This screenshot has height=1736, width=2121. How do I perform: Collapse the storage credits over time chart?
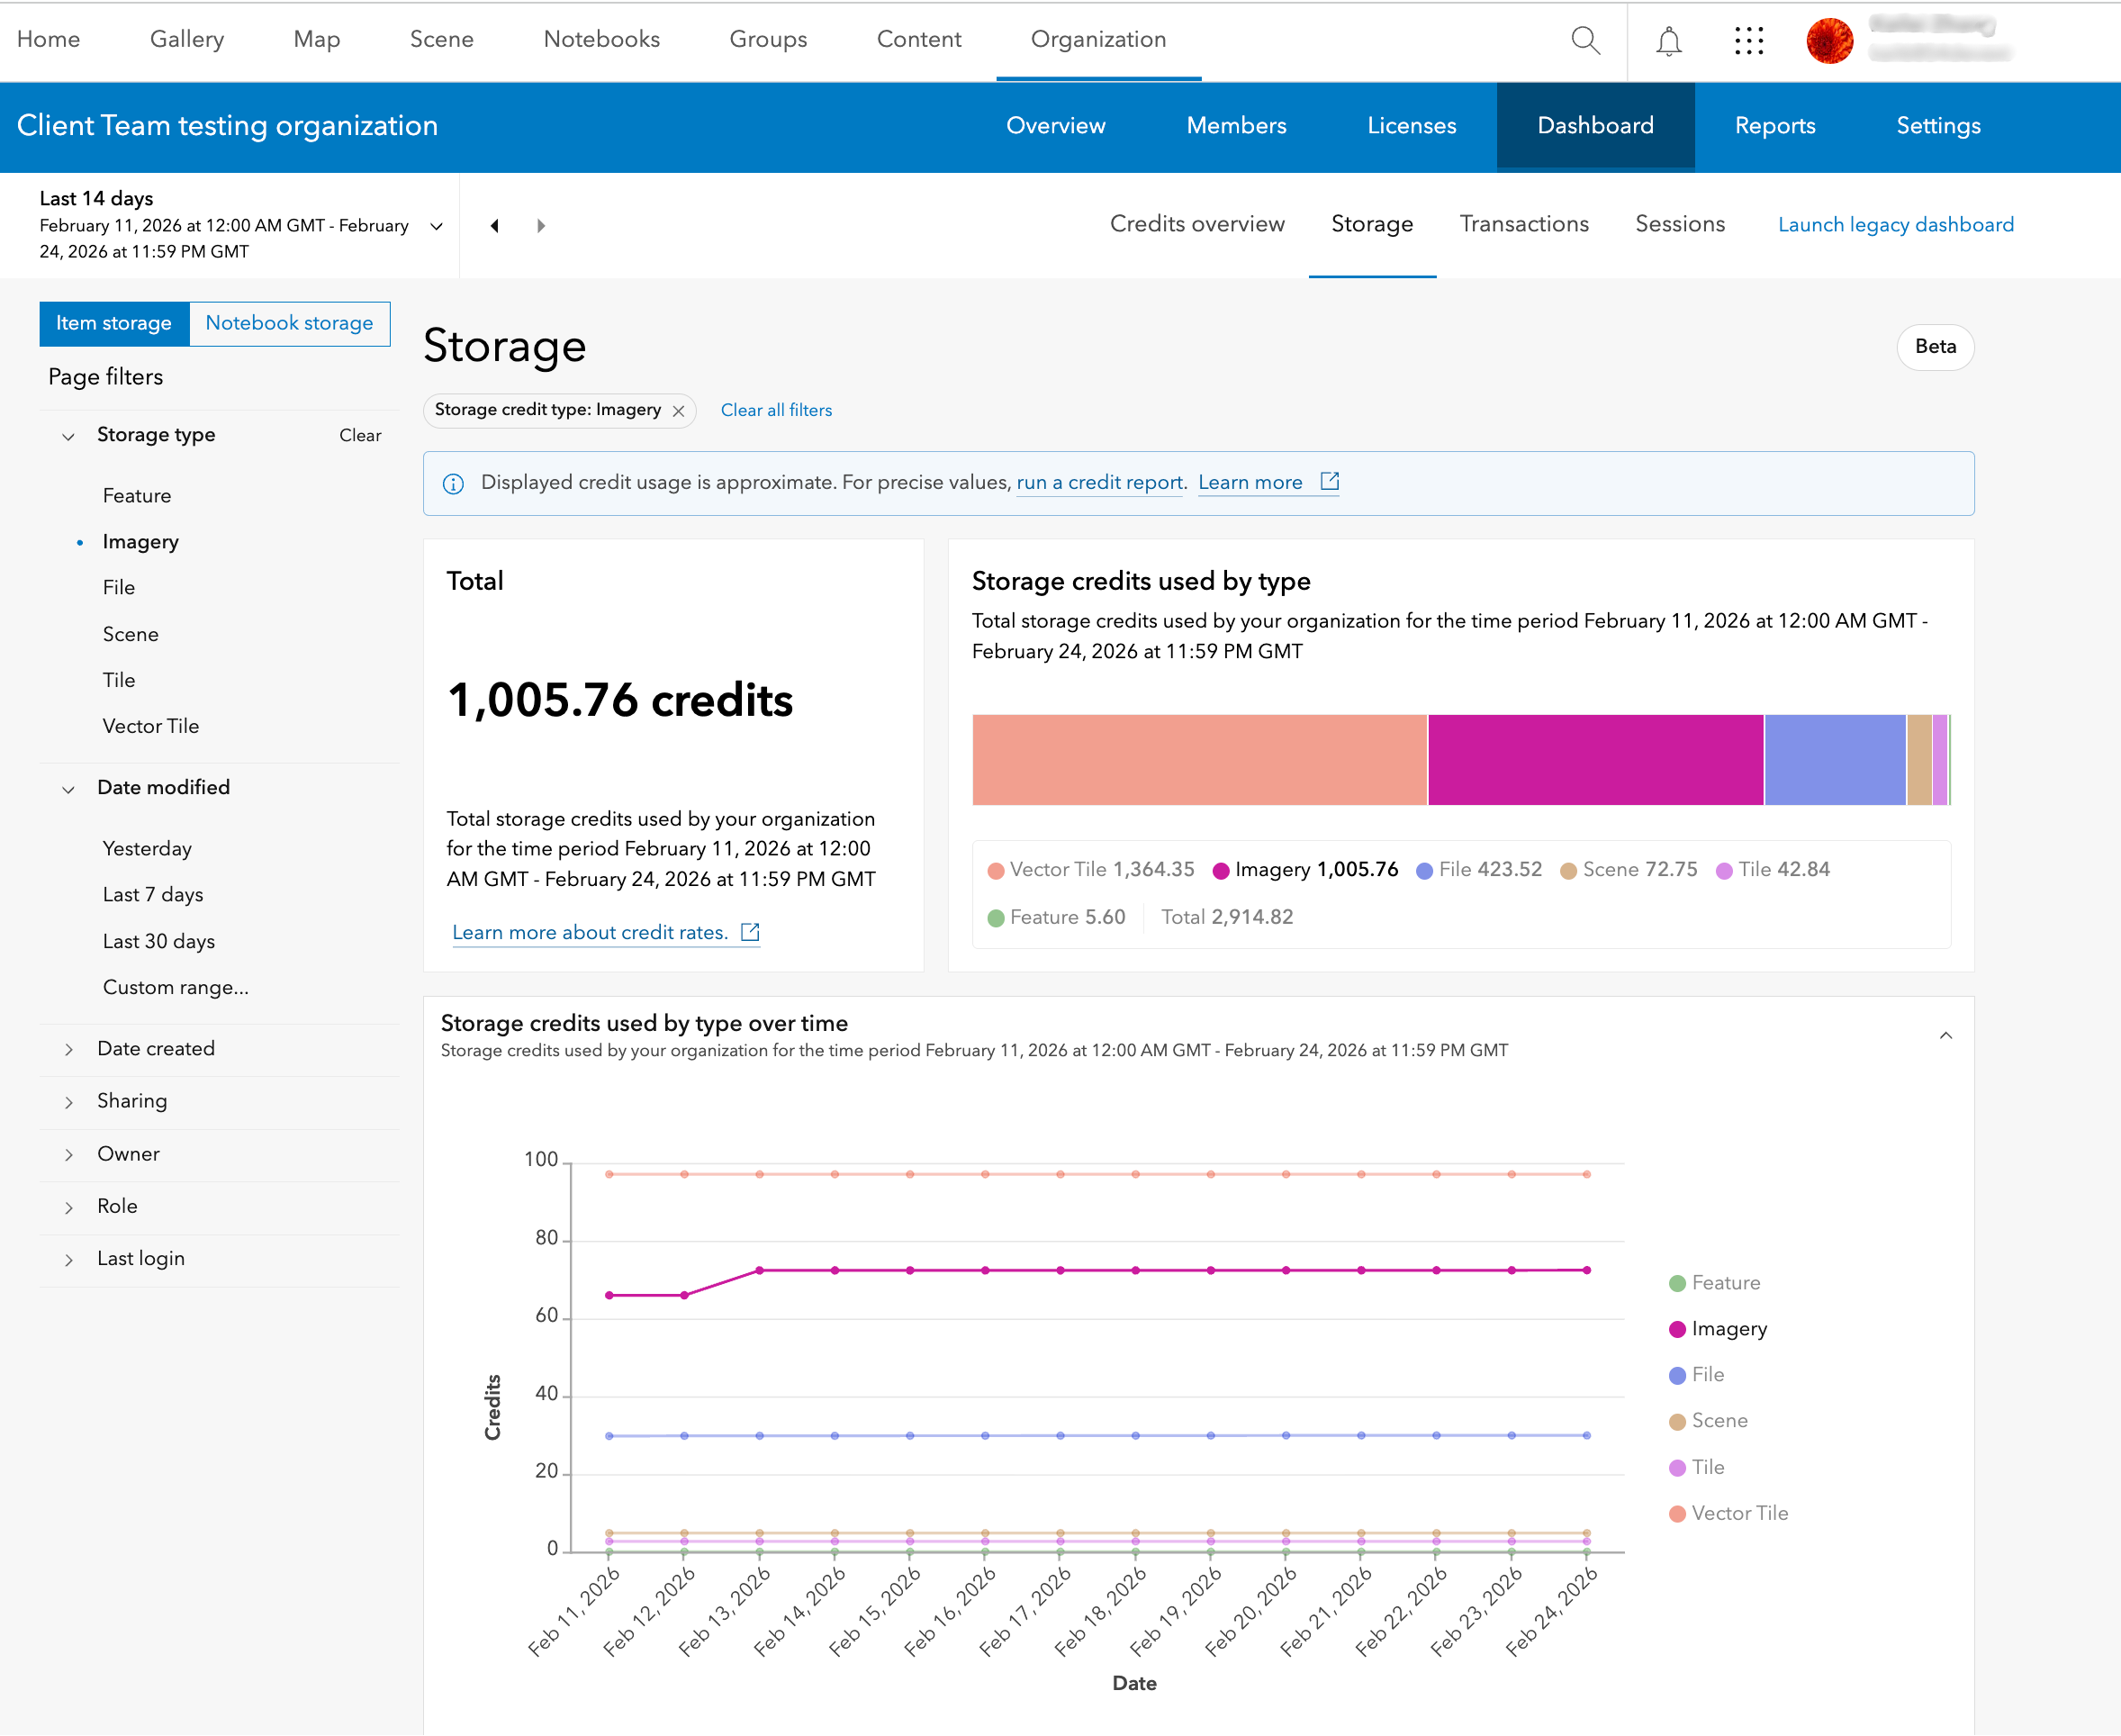click(1945, 1035)
